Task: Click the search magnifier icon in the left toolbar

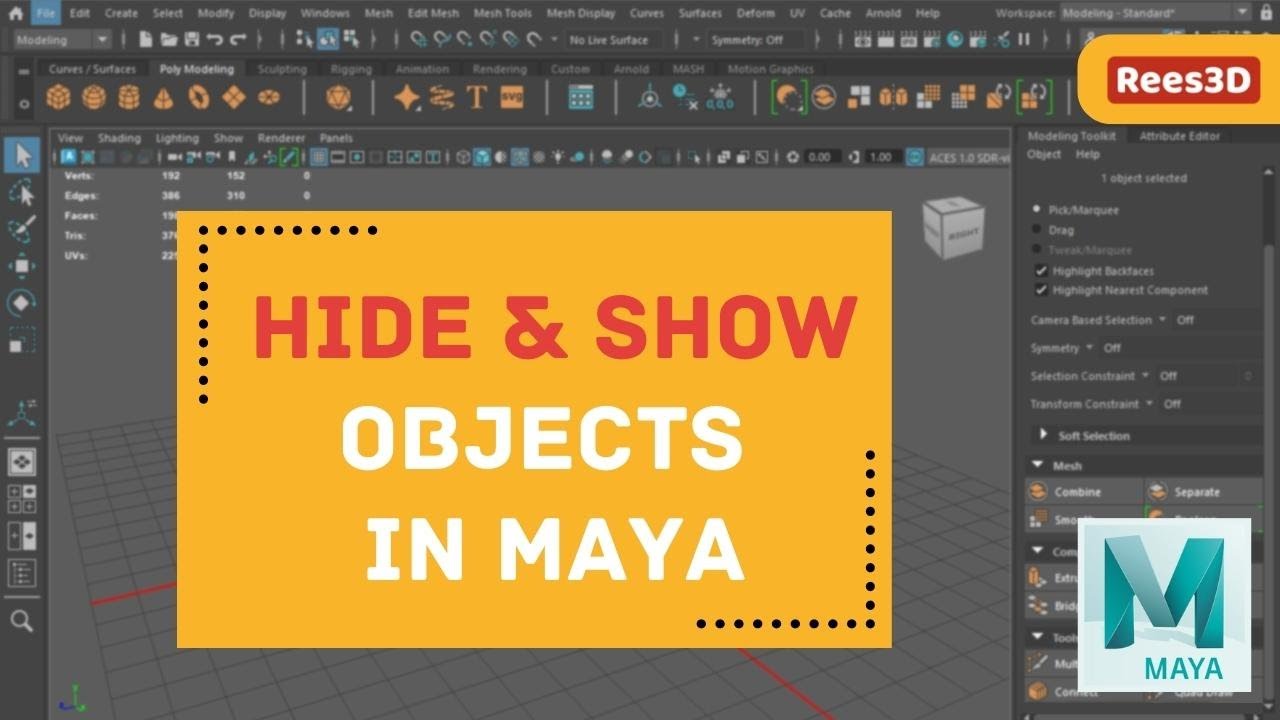Action: [22, 622]
